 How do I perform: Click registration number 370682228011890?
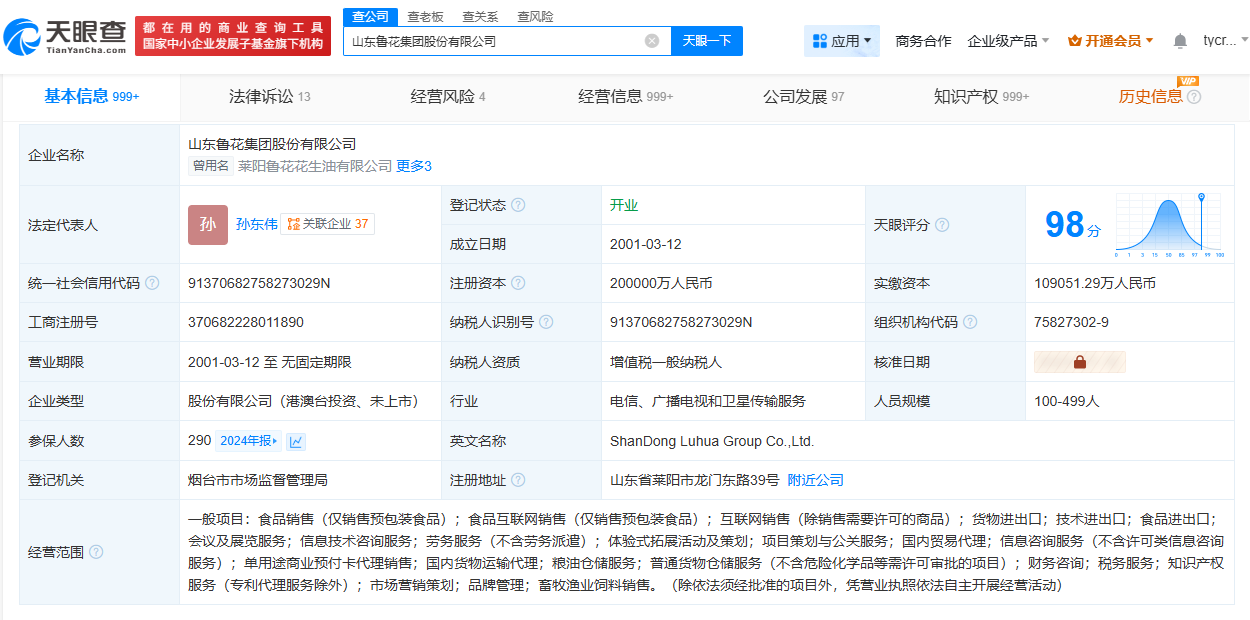[246, 322]
